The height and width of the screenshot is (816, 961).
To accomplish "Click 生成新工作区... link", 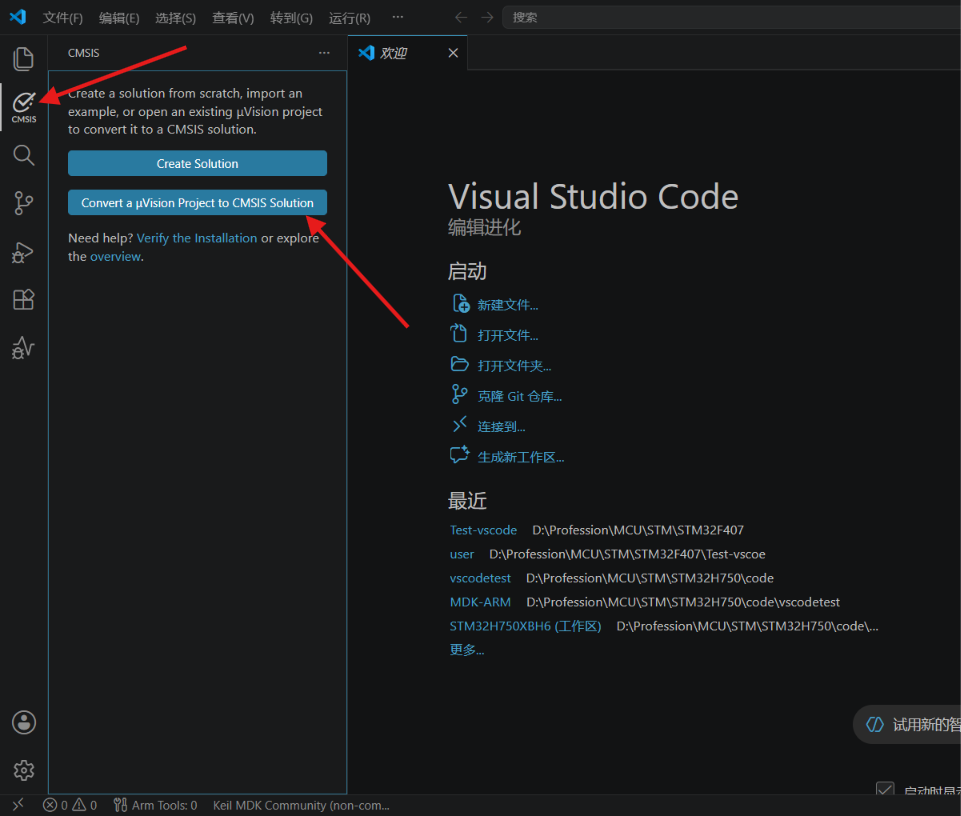I will coord(521,457).
